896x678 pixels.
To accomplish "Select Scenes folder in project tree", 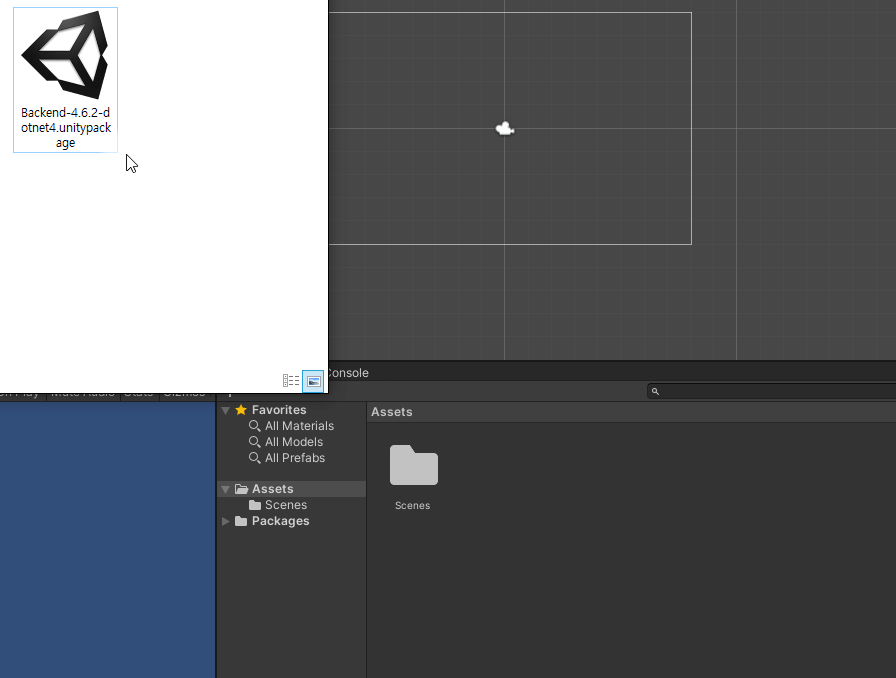I will (x=286, y=505).
